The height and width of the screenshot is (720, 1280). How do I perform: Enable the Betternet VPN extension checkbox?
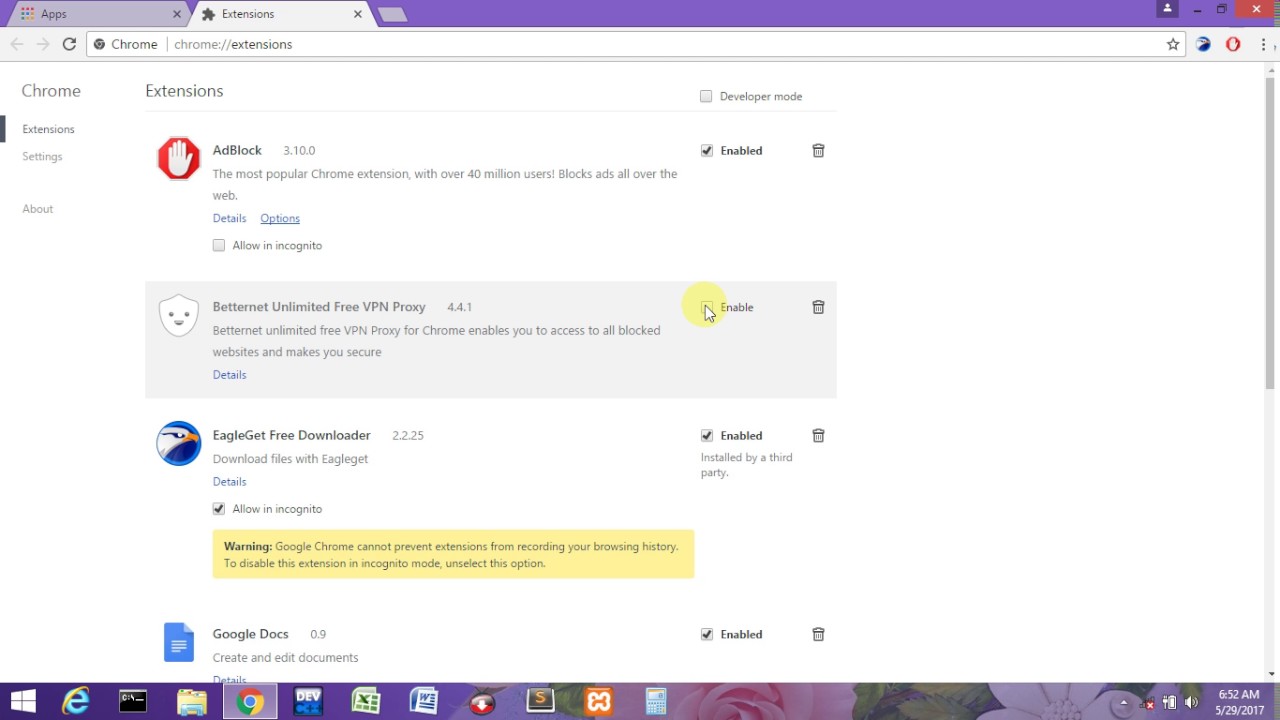tap(707, 307)
